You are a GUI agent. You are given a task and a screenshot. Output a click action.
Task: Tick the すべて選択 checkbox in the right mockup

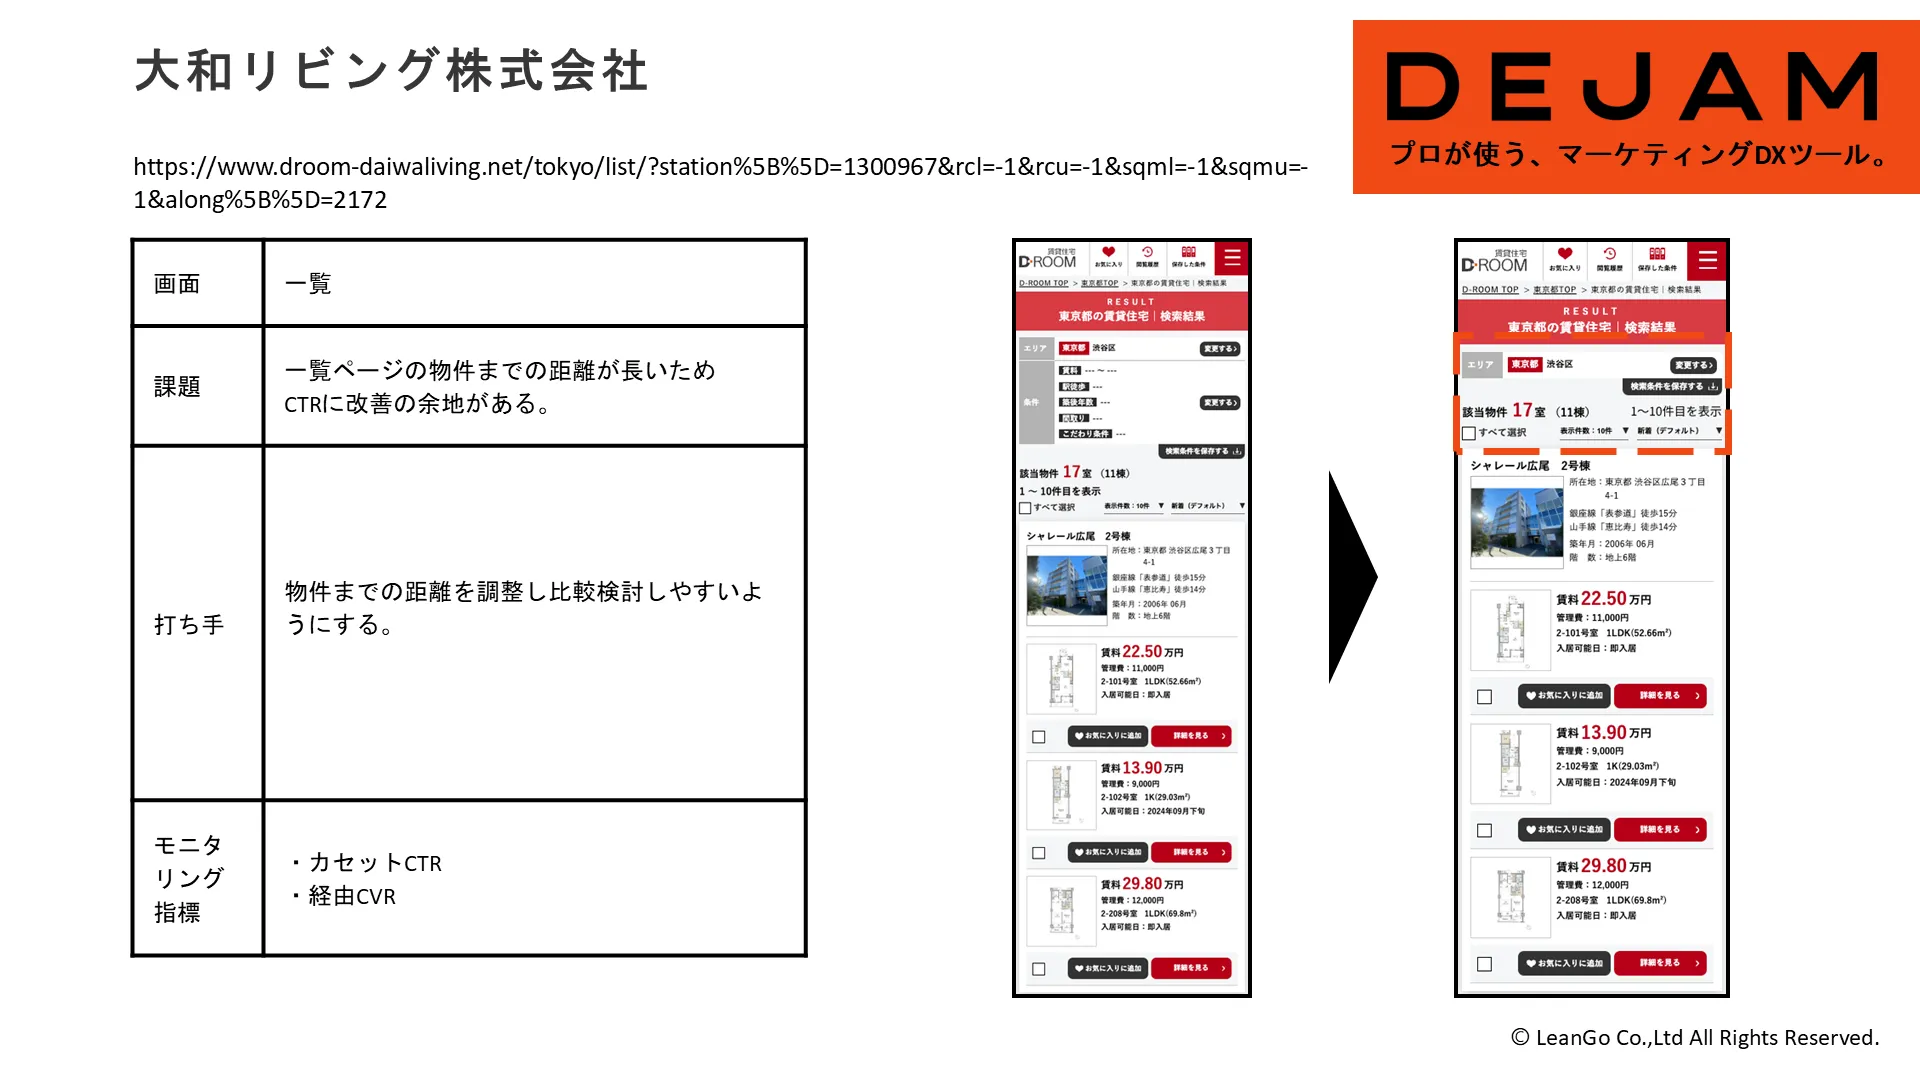click(x=1469, y=433)
